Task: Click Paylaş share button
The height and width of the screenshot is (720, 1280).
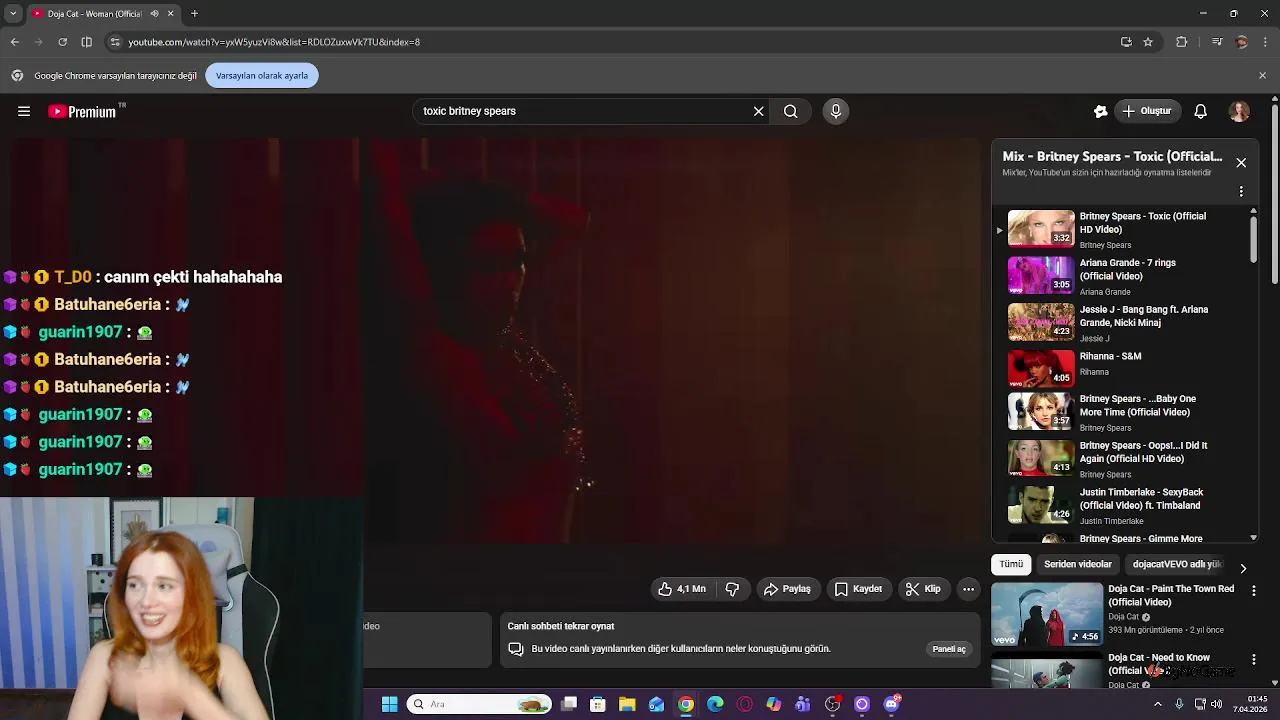Action: tap(787, 589)
